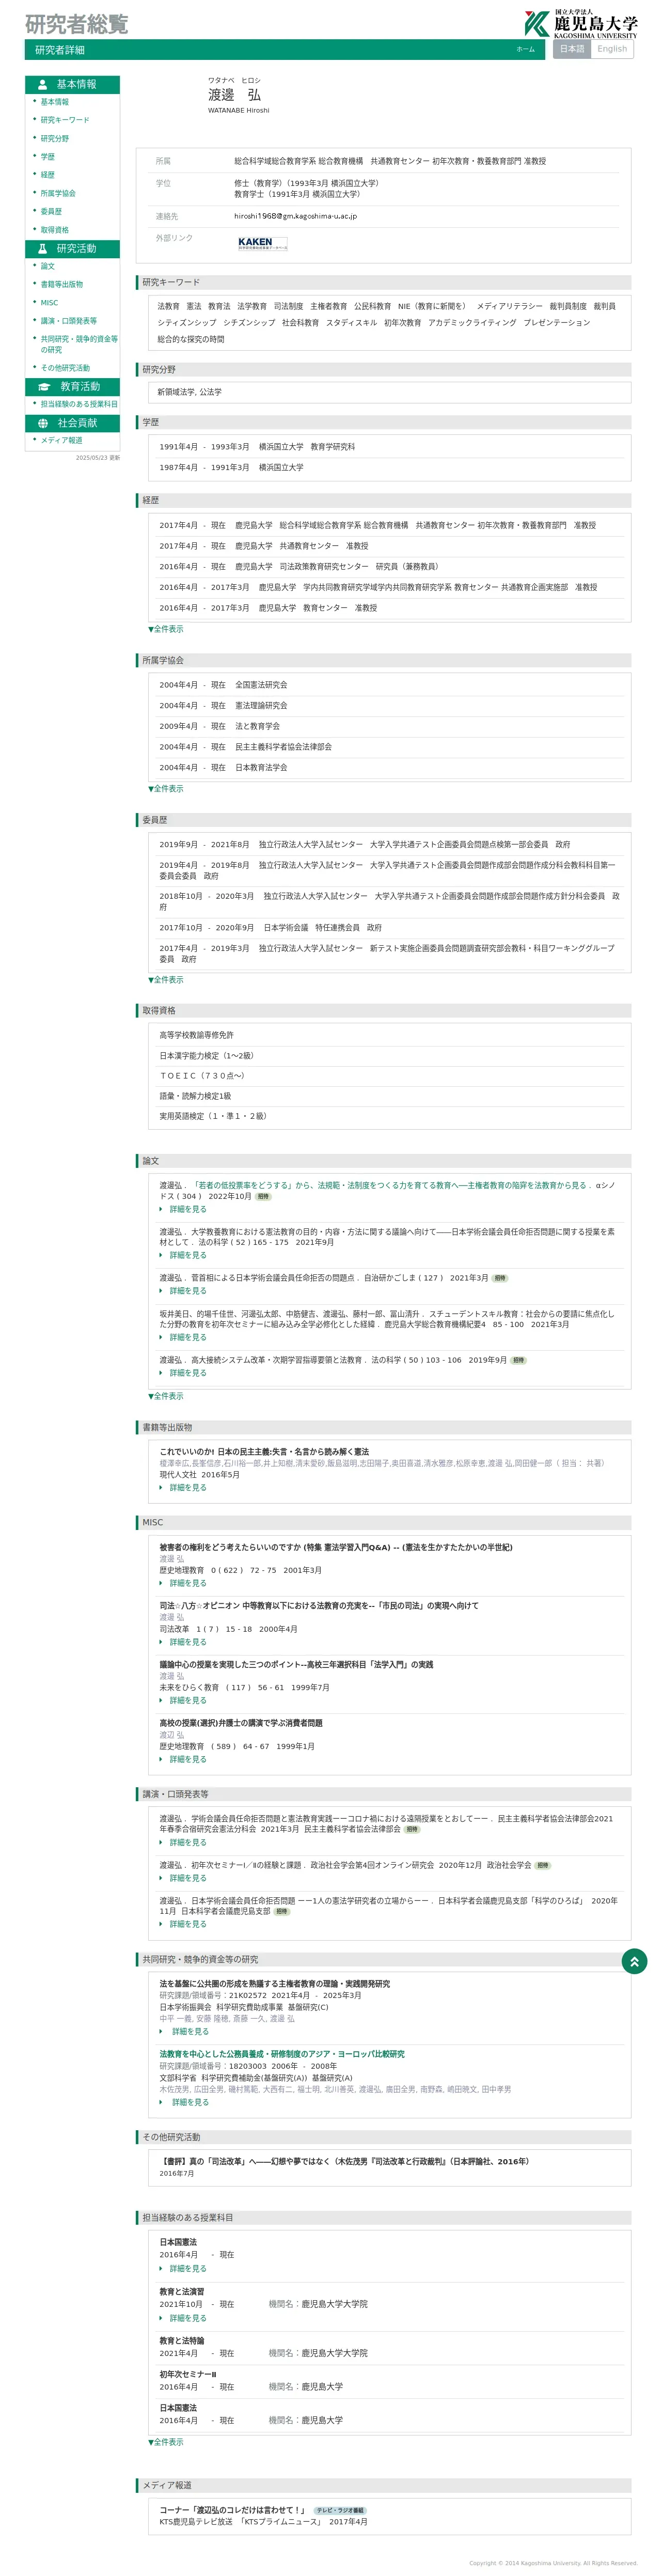
Task: Click the globe icon in 社会貢献 header
Action: [x=43, y=423]
